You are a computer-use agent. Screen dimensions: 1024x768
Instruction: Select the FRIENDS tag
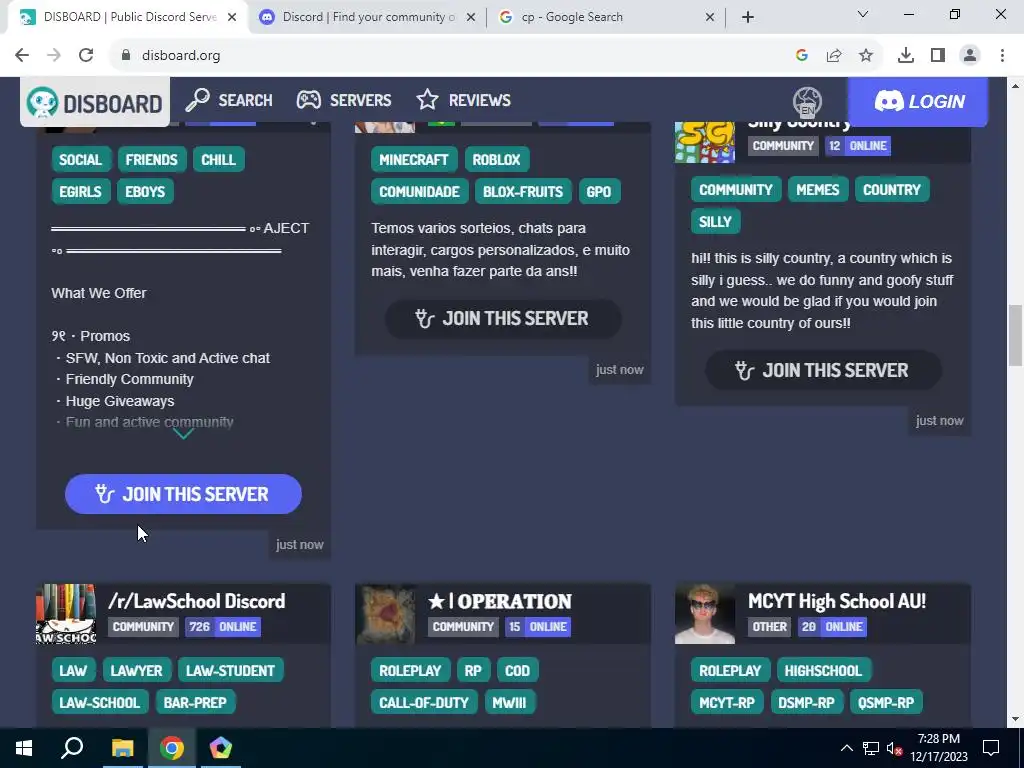152,159
